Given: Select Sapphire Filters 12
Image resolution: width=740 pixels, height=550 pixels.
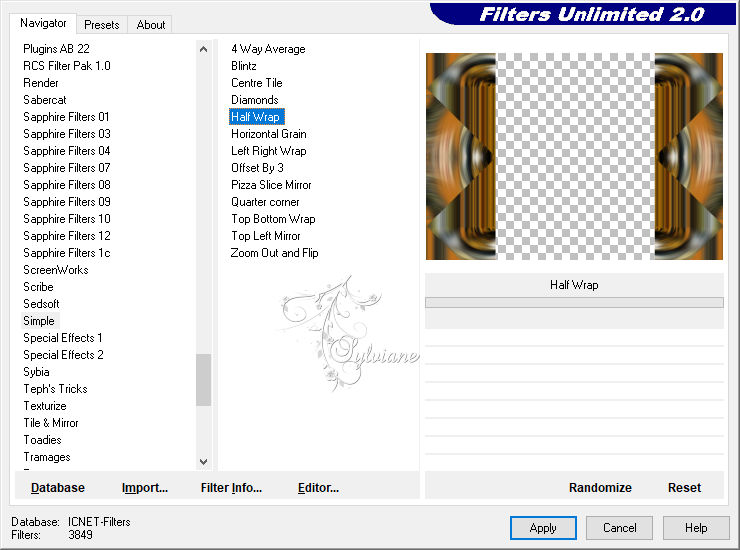Looking at the screenshot, I should 67,236.
